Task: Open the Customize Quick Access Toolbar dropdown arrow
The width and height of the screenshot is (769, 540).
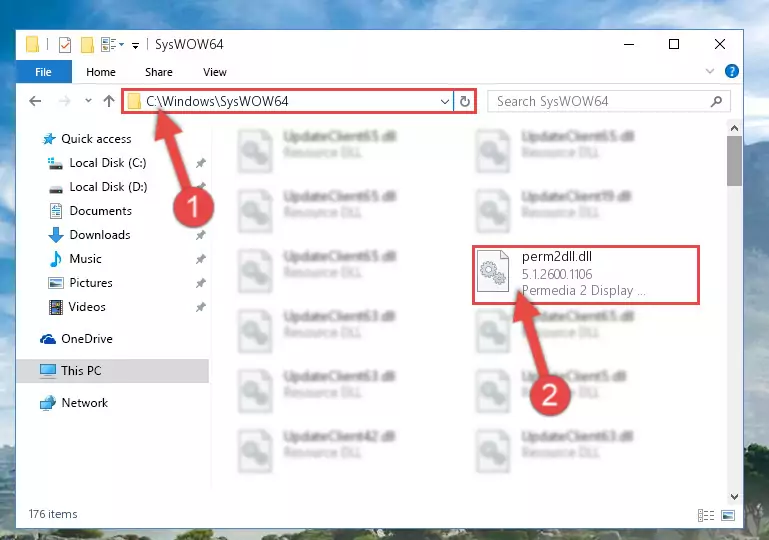Action: (135, 46)
